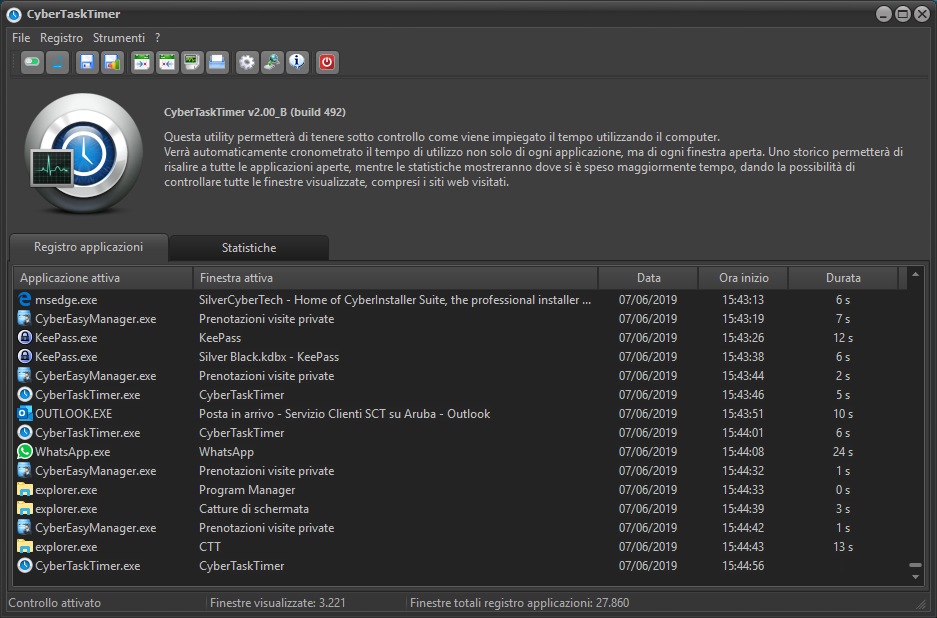Open the Registro menu
Image resolution: width=937 pixels, height=618 pixels.
tap(62, 38)
